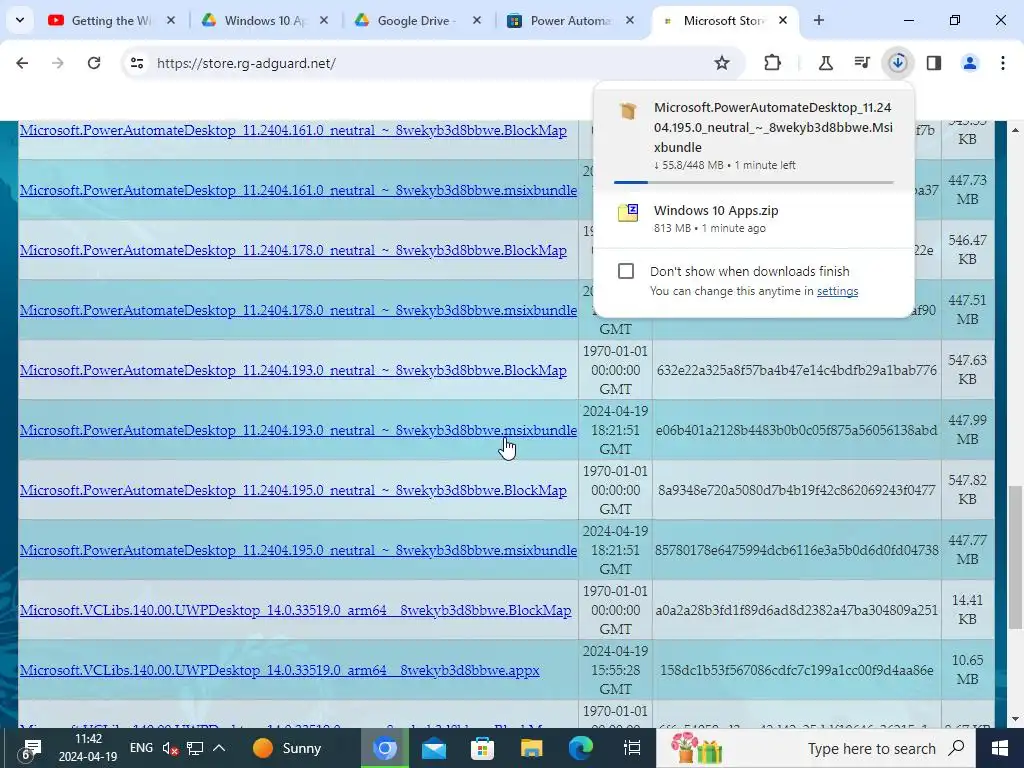Toggle the Downloads toolbar button
The image size is (1024, 768).
pos(898,63)
